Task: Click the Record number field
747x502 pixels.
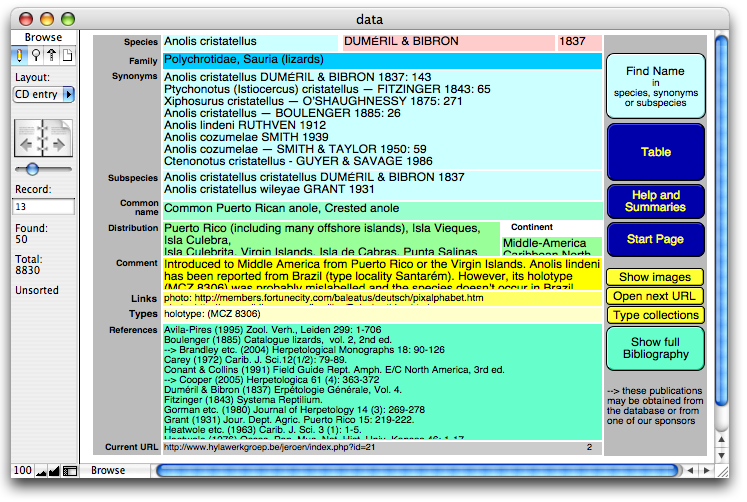Action: click(43, 207)
